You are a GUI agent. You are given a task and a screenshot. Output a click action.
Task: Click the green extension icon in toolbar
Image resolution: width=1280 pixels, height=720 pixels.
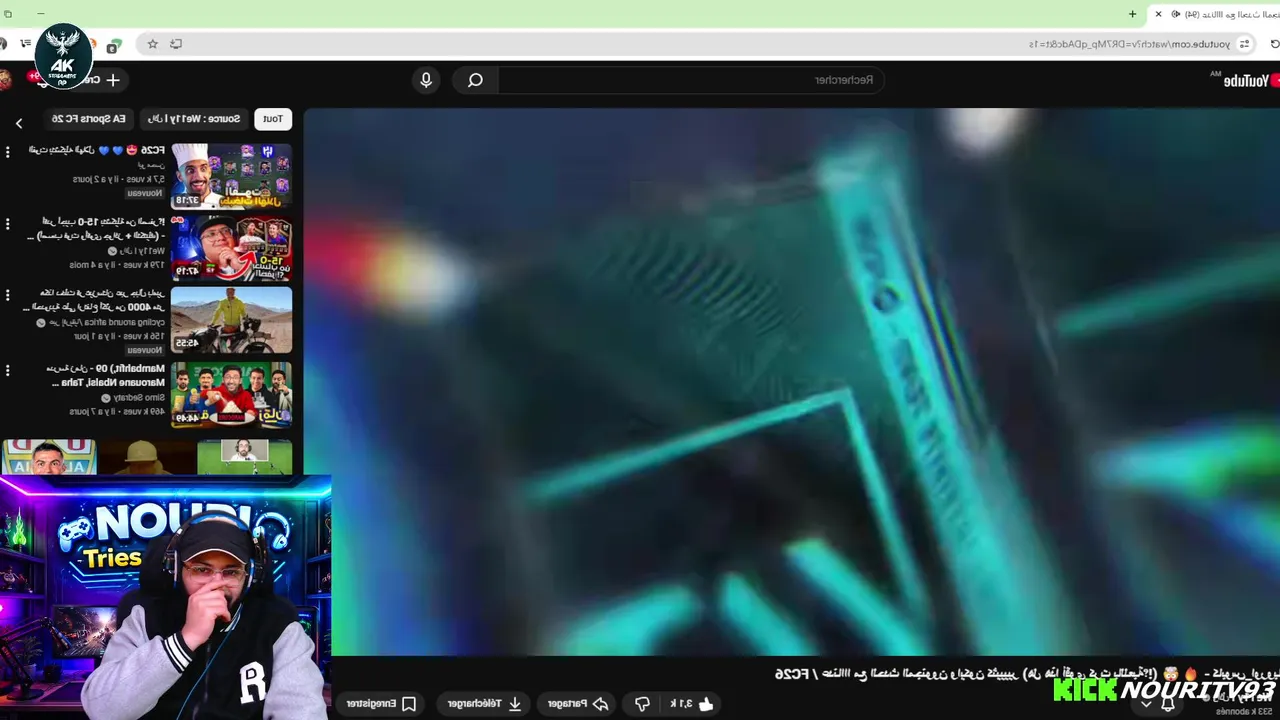[x=114, y=45]
